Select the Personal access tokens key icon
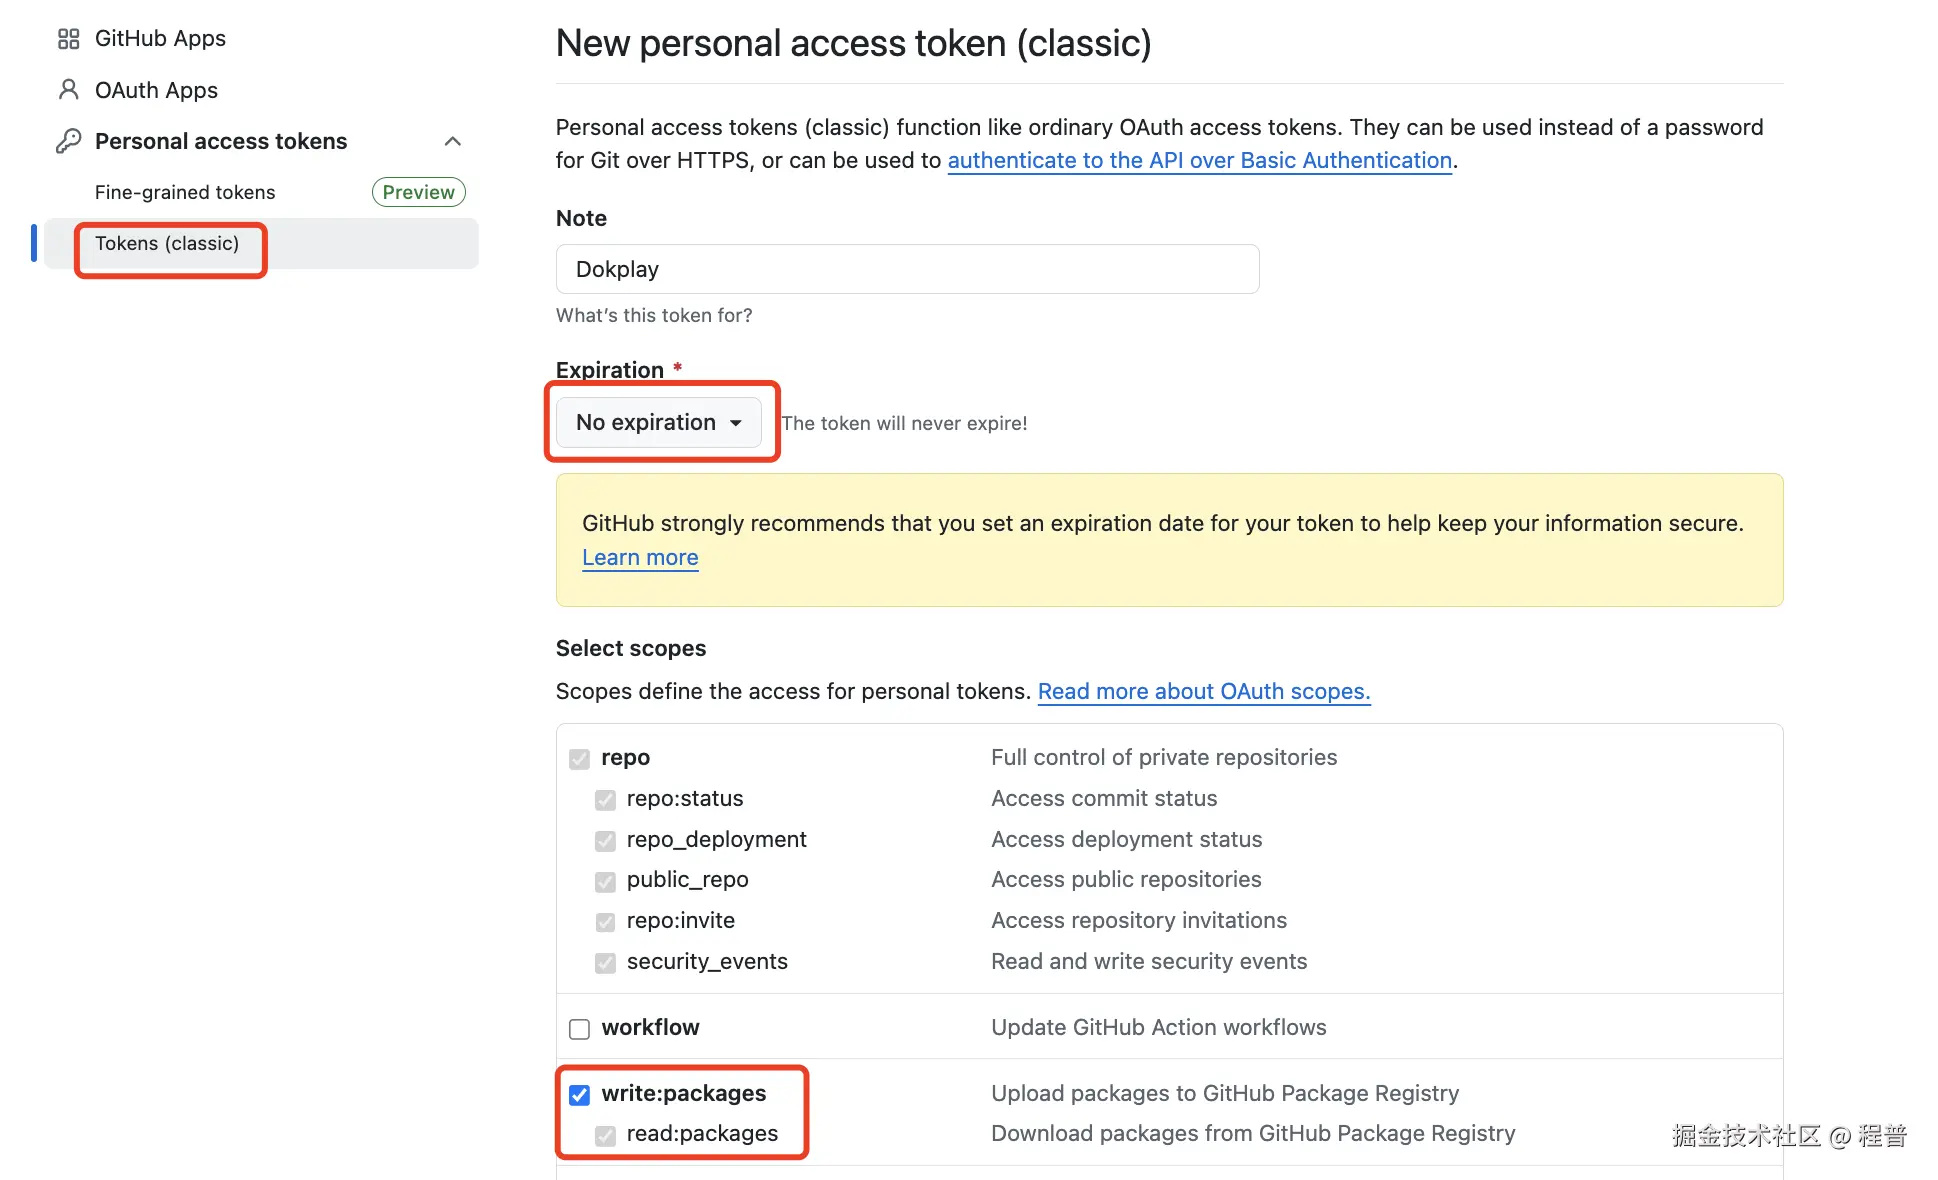This screenshot has height=1180, width=1938. click(67, 140)
